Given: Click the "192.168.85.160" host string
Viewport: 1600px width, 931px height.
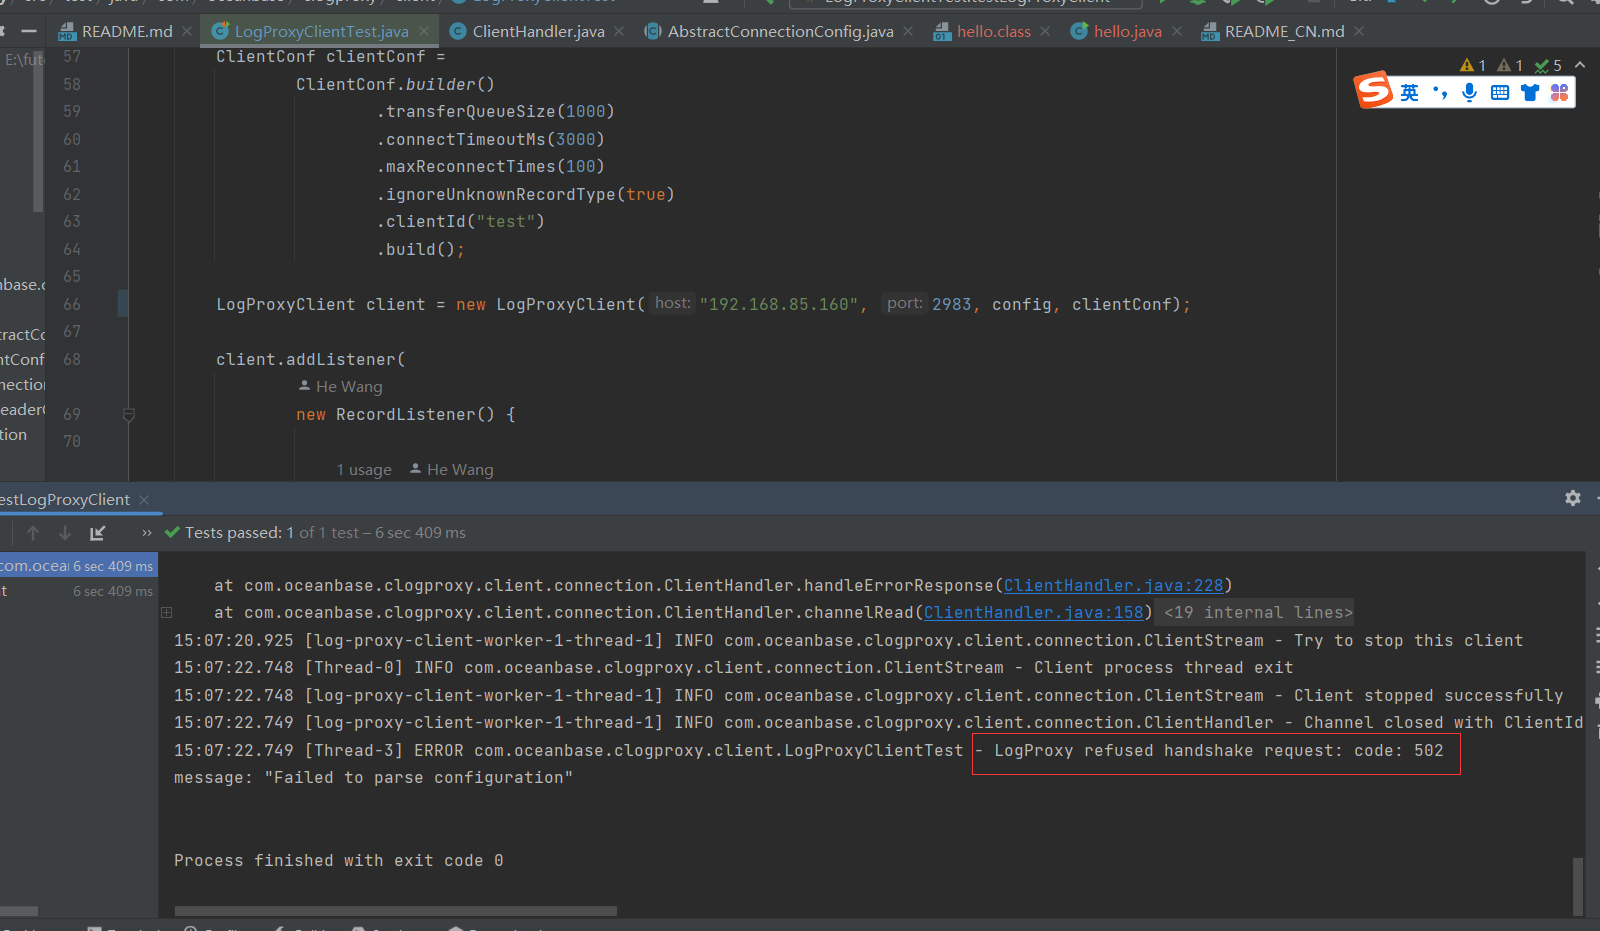Looking at the screenshot, I should tap(779, 304).
